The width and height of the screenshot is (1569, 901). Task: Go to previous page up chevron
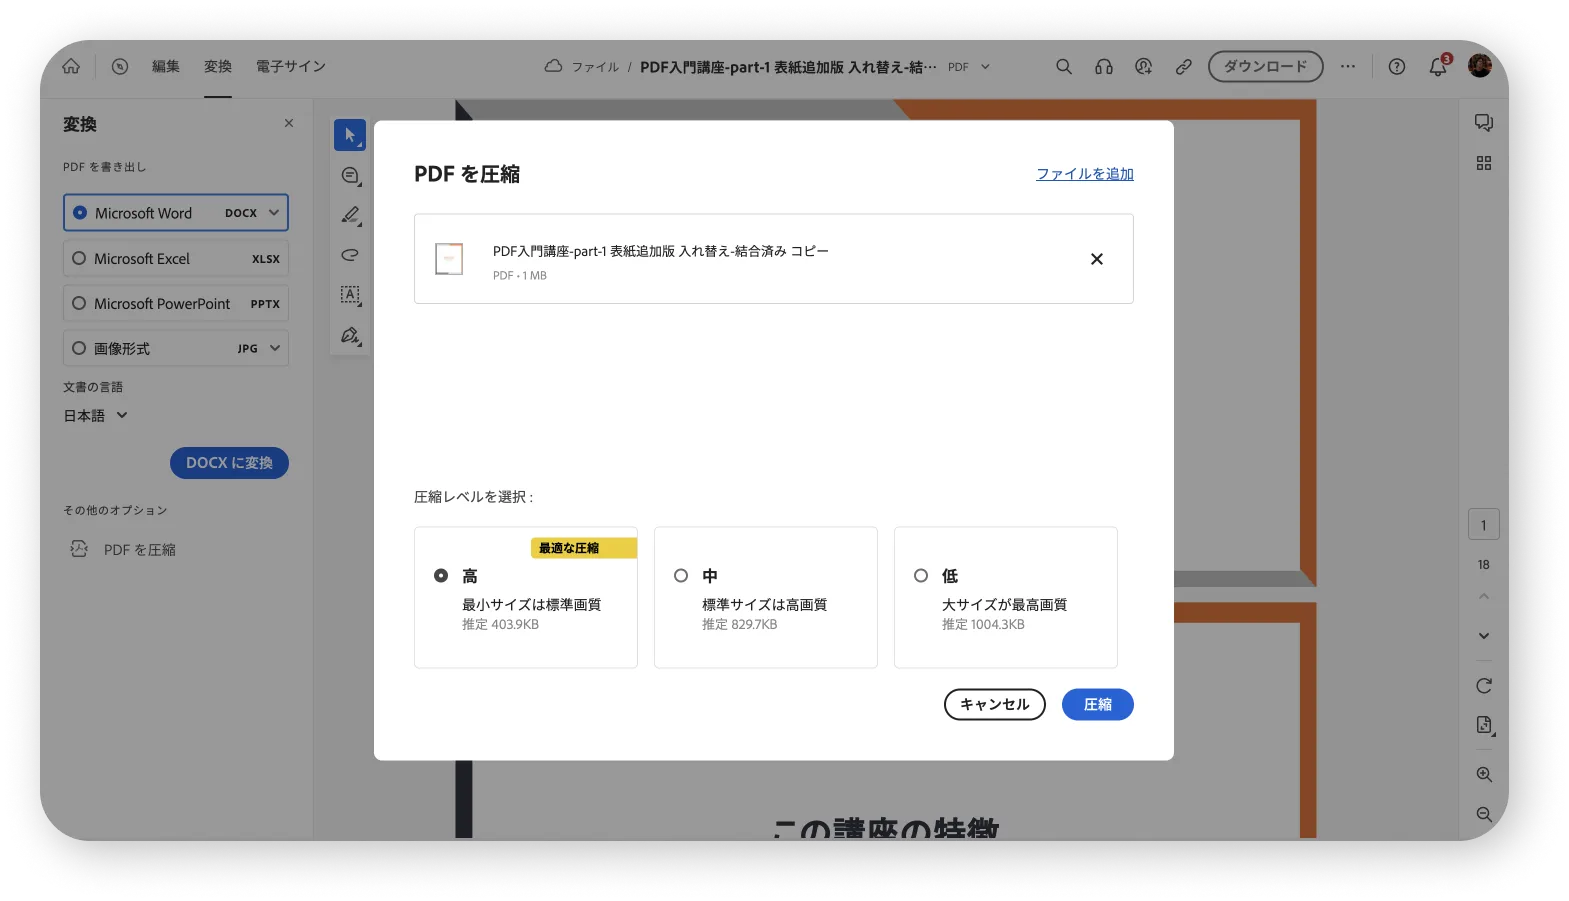pos(1484,596)
